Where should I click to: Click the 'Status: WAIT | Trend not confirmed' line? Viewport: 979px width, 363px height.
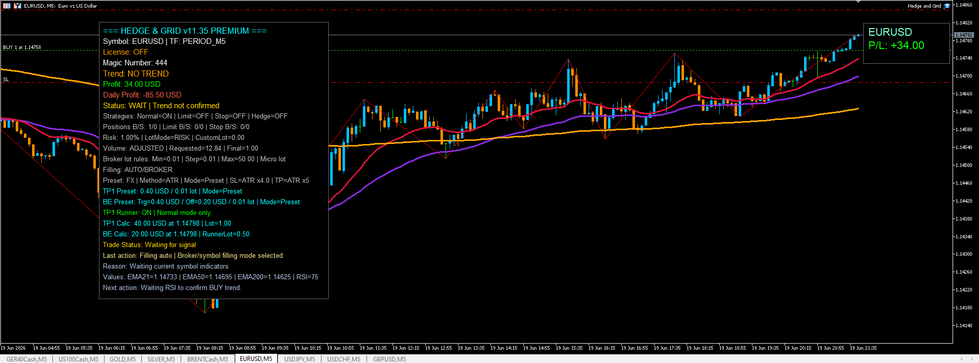[x=161, y=106]
